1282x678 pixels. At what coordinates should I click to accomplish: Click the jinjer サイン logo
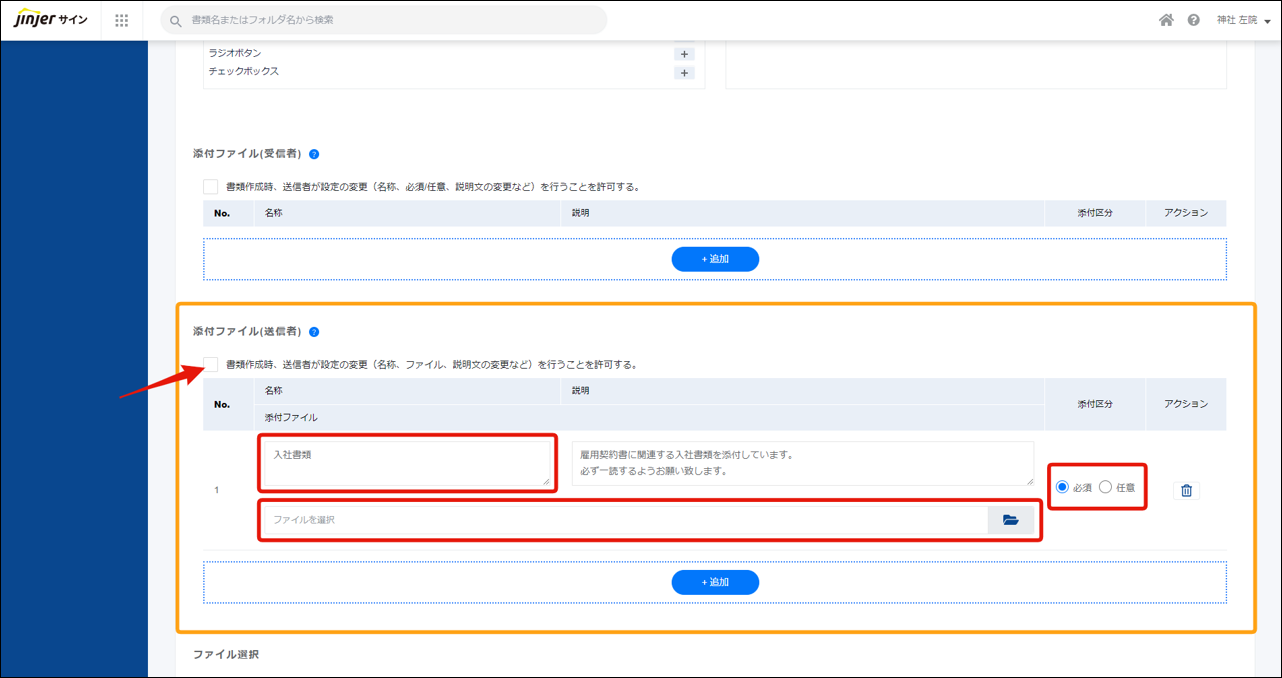pyautogui.click(x=50, y=20)
